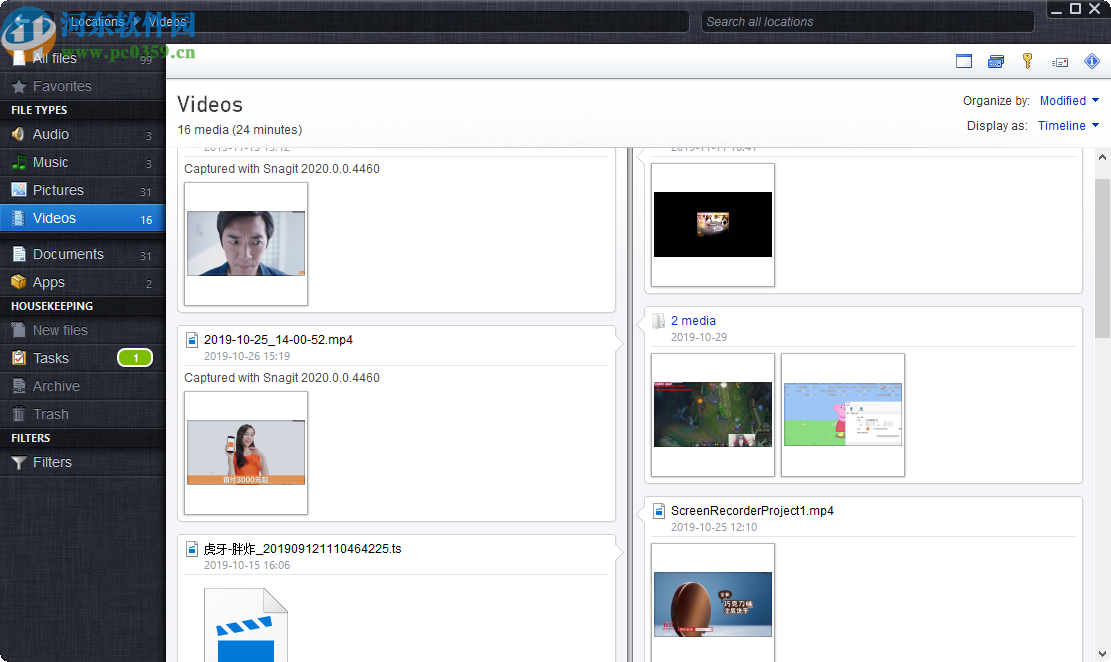The width and height of the screenshot is (1111, 662).
Task: Select the ScreenRecorderProject1.mp4 video thumbnail
Action: [712, 603]
